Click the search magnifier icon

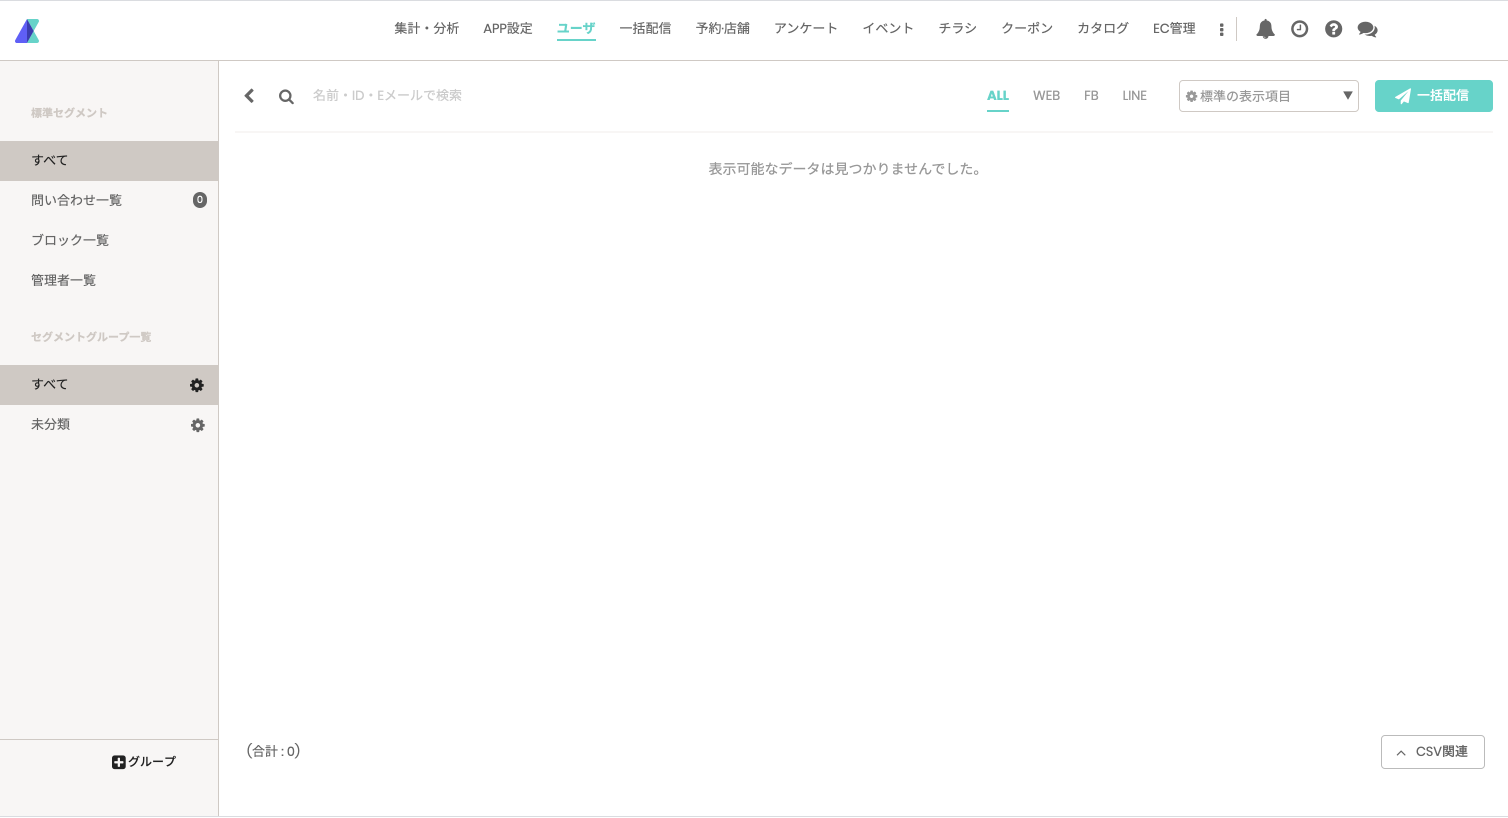(286, 97)
